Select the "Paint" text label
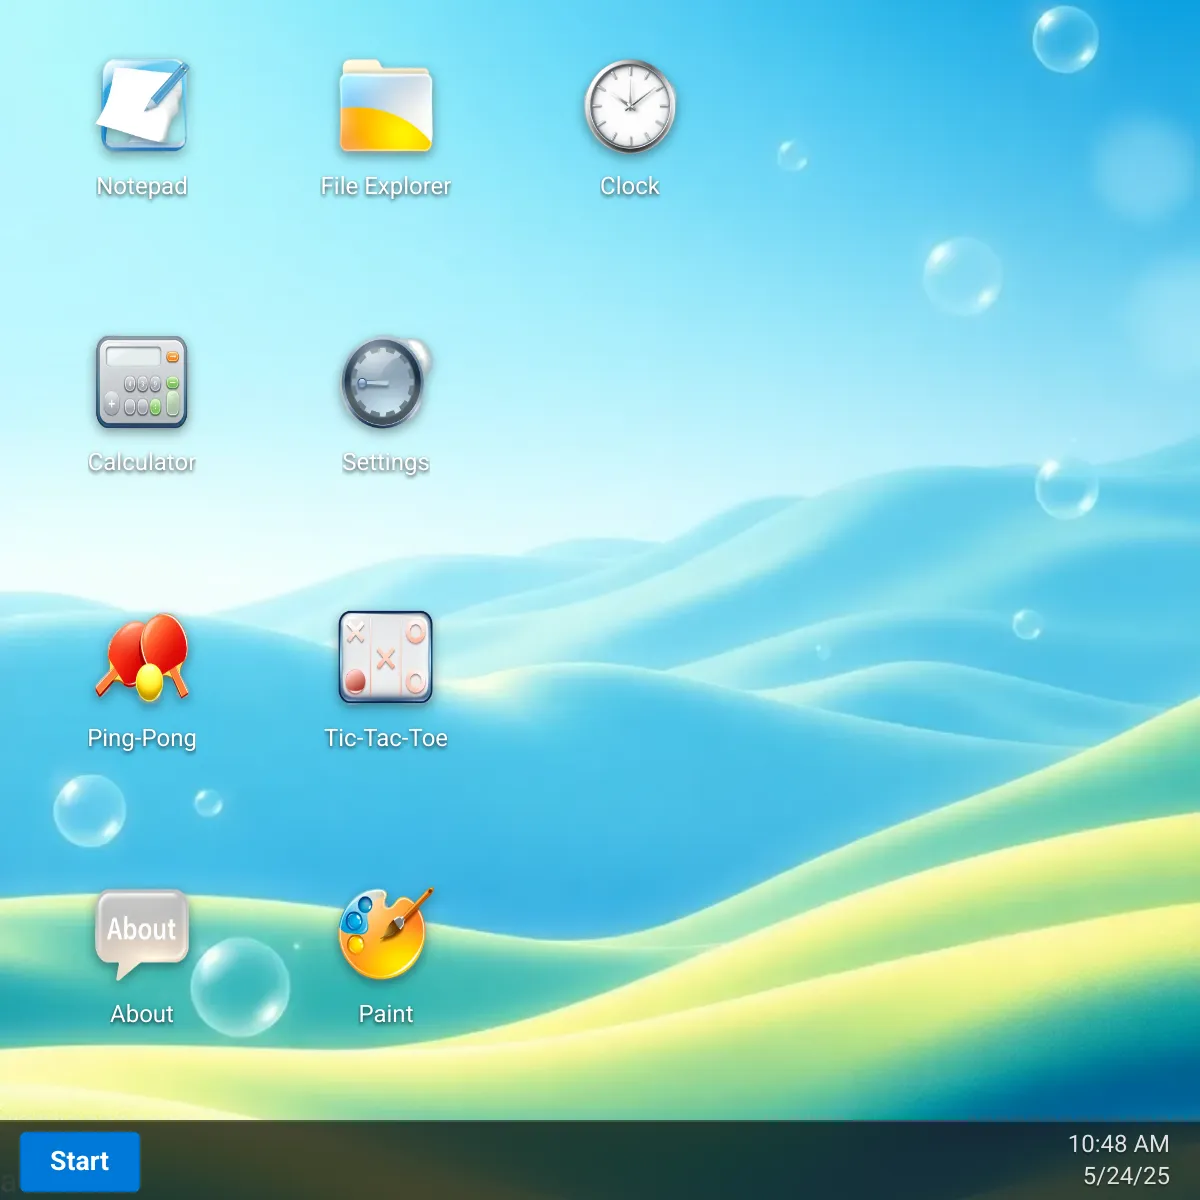This screenshot has width=1200, height=1200. tap(386, 1014)
